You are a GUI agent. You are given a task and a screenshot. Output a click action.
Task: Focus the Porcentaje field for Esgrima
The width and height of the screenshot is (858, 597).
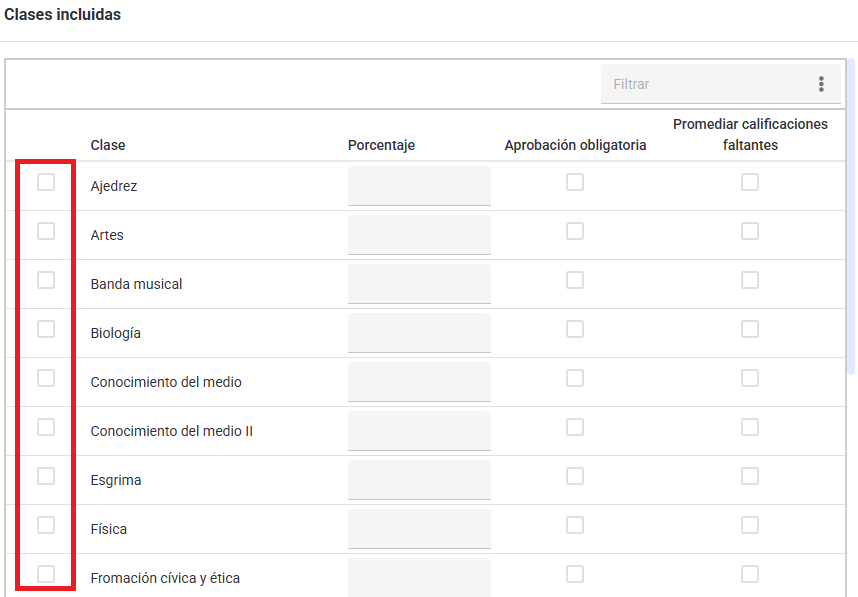[x=419, y=480]
